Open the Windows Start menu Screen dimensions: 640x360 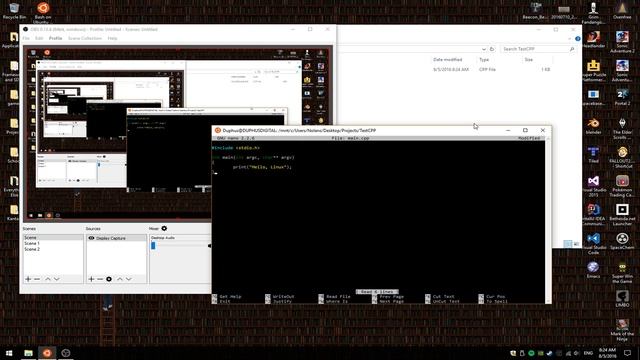9,353
